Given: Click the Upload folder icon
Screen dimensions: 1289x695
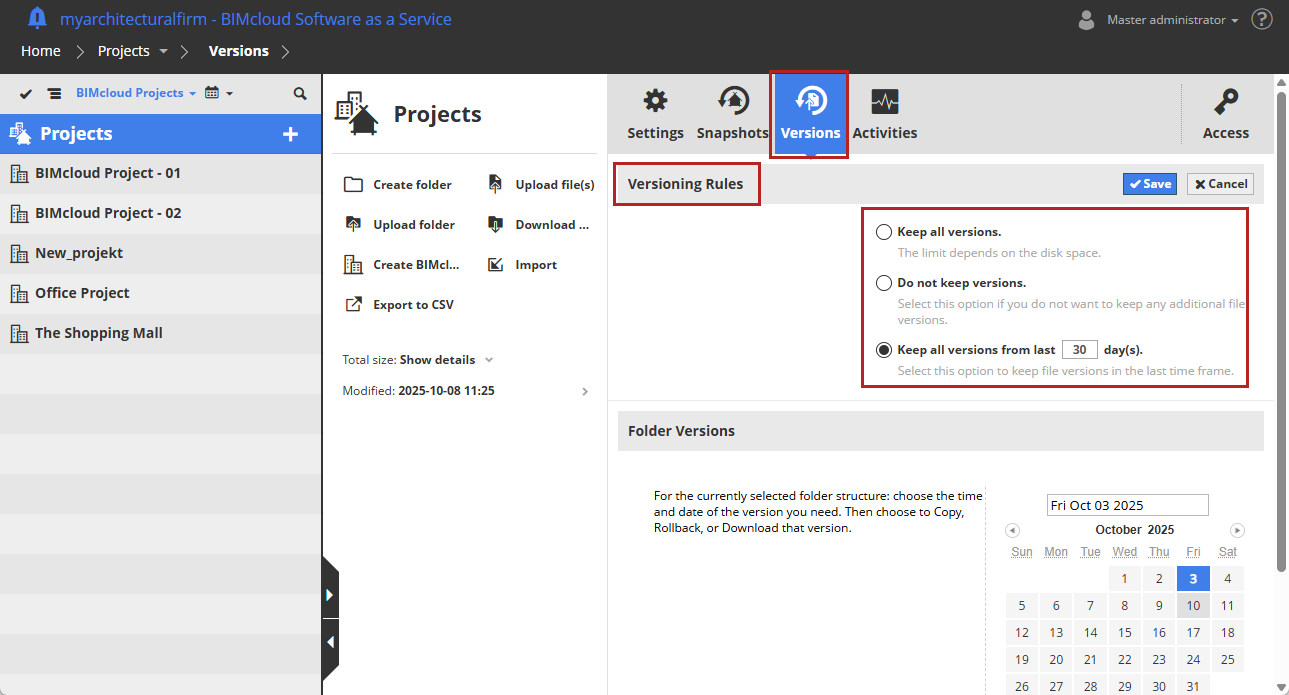Looking at the screenshot, I should coord(353,224).
